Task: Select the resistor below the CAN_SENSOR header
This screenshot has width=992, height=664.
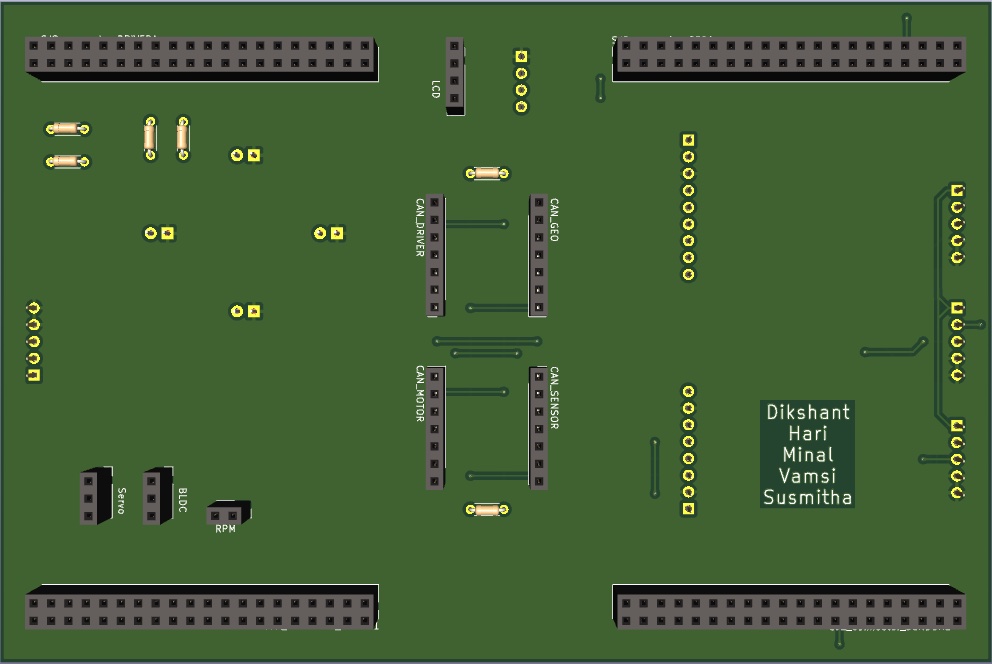Action: coord(487,509)
